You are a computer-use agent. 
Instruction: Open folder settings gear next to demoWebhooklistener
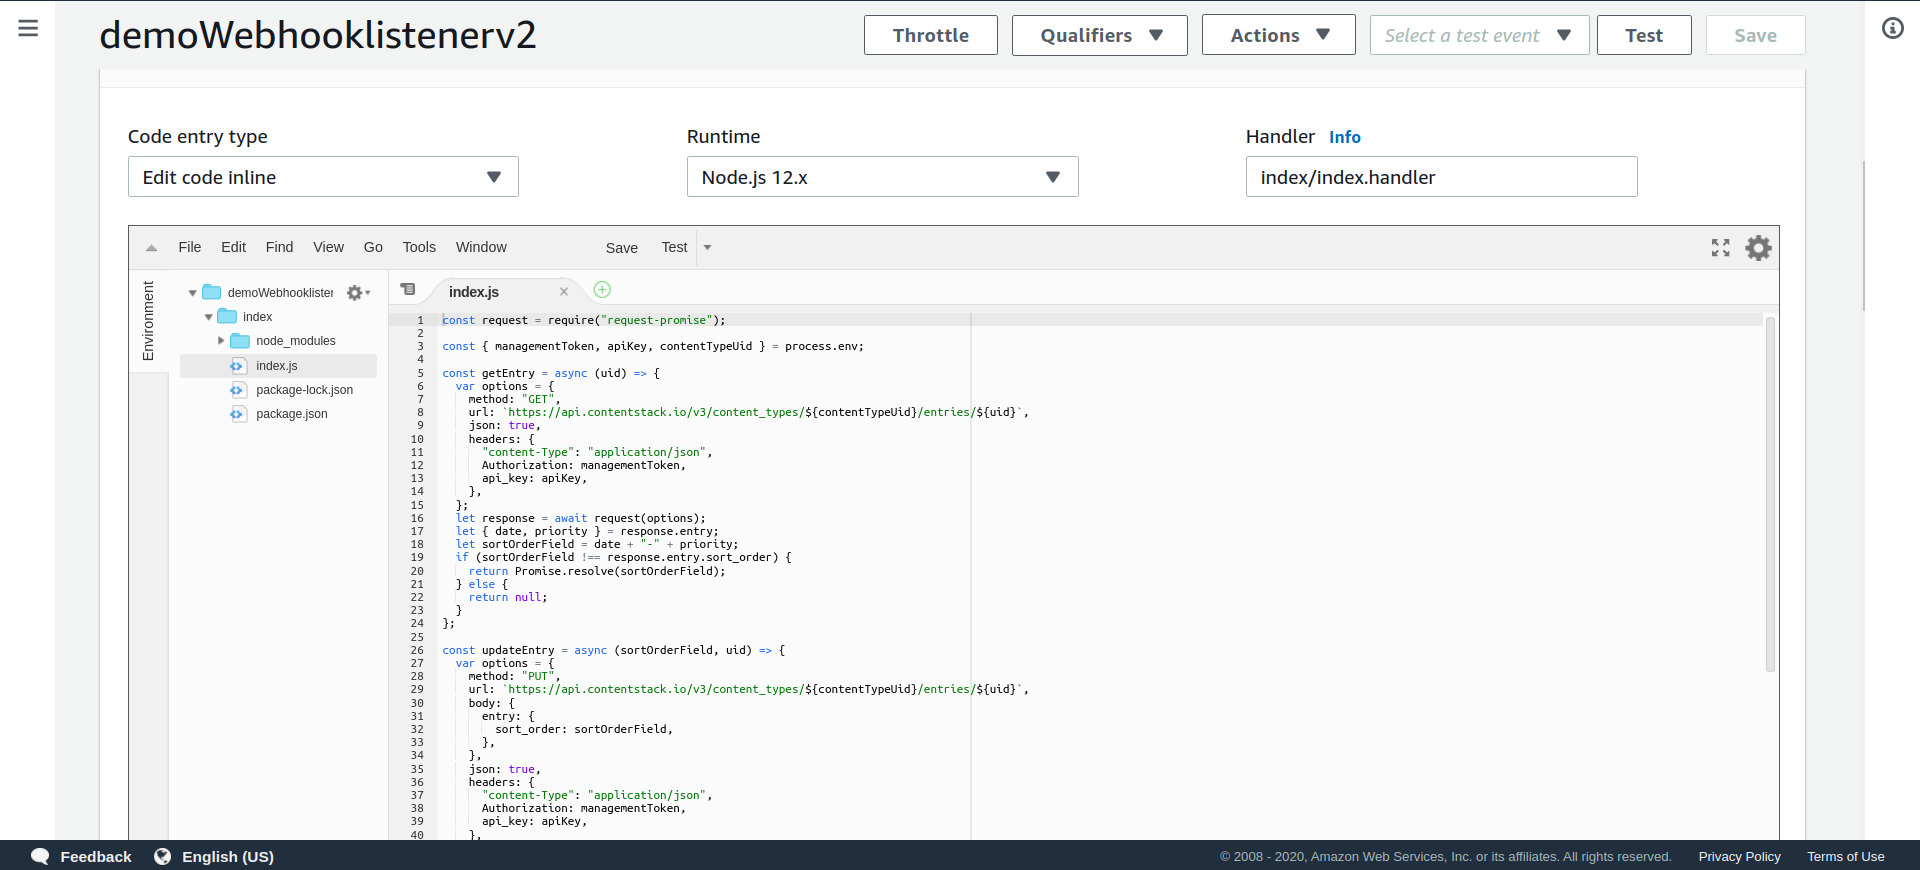(357, 293)
